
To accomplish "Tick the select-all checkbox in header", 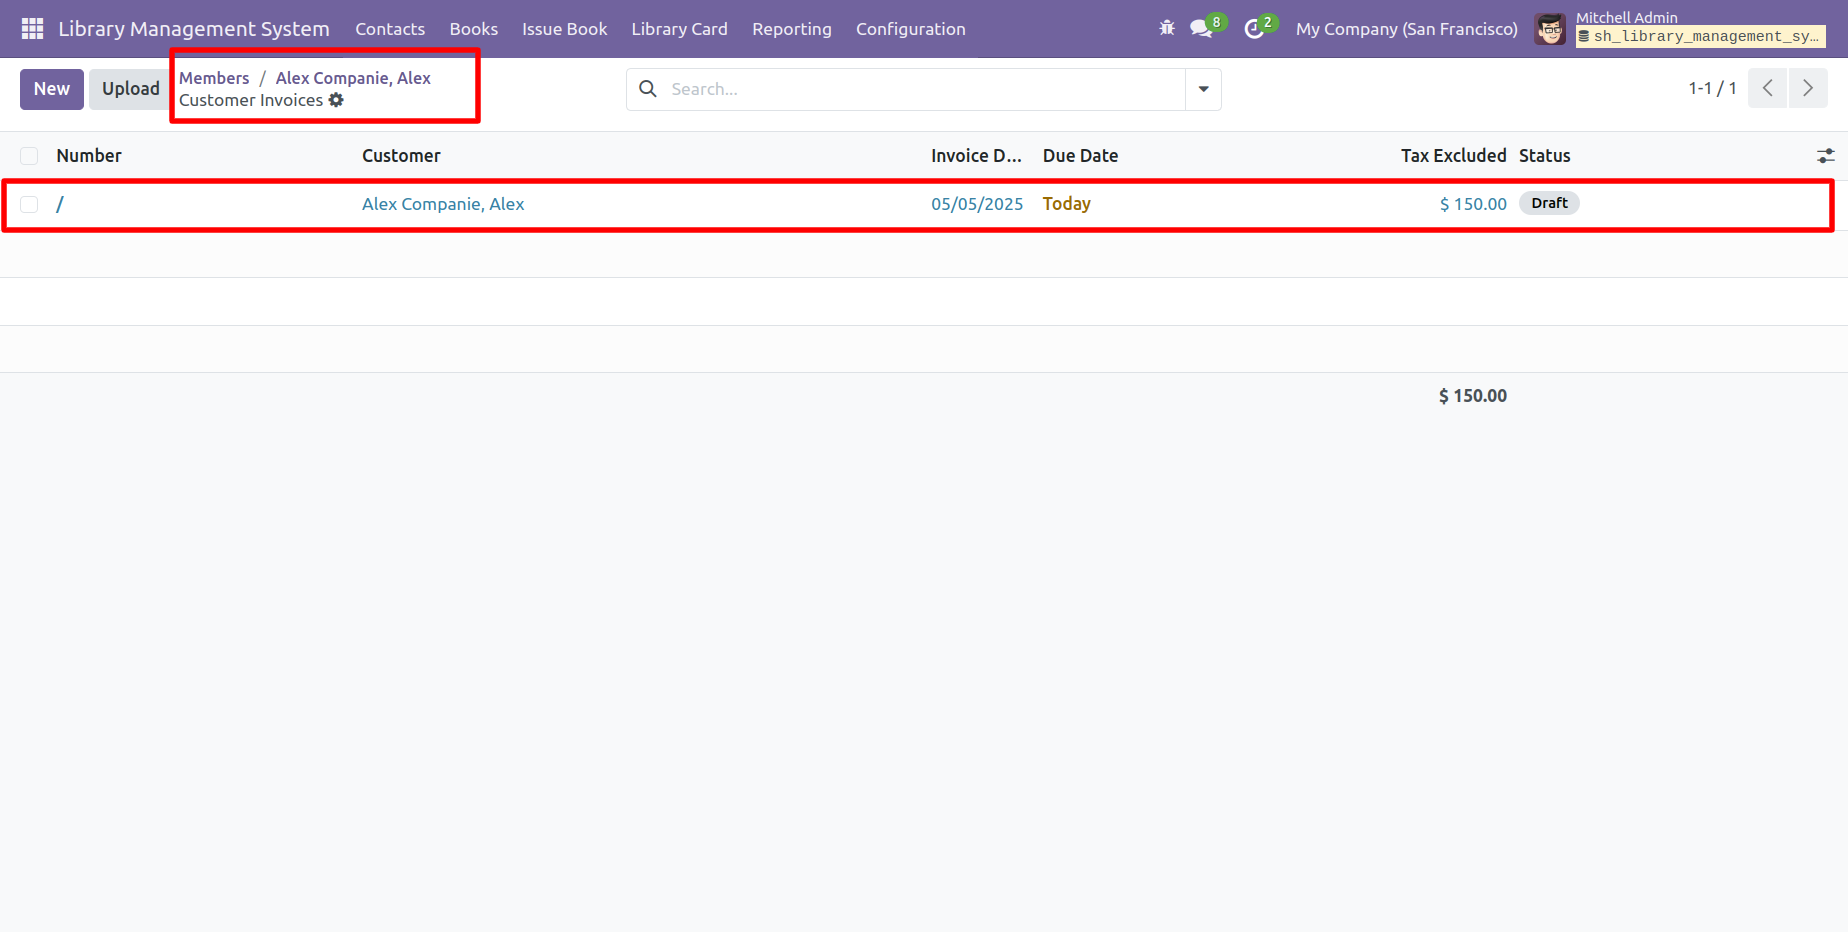I will (29, 156).
